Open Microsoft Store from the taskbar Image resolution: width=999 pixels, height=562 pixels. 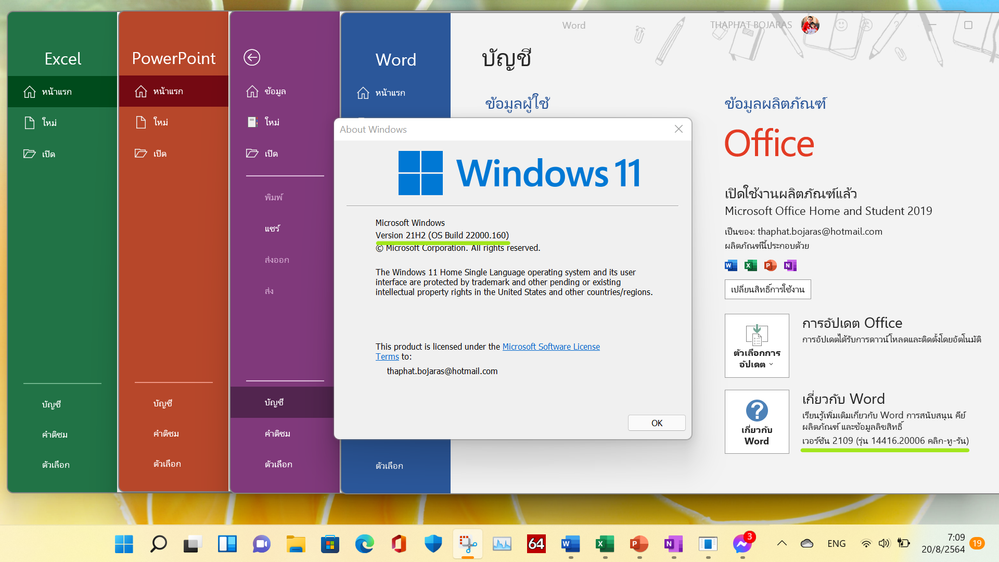[x=330, y=544]
